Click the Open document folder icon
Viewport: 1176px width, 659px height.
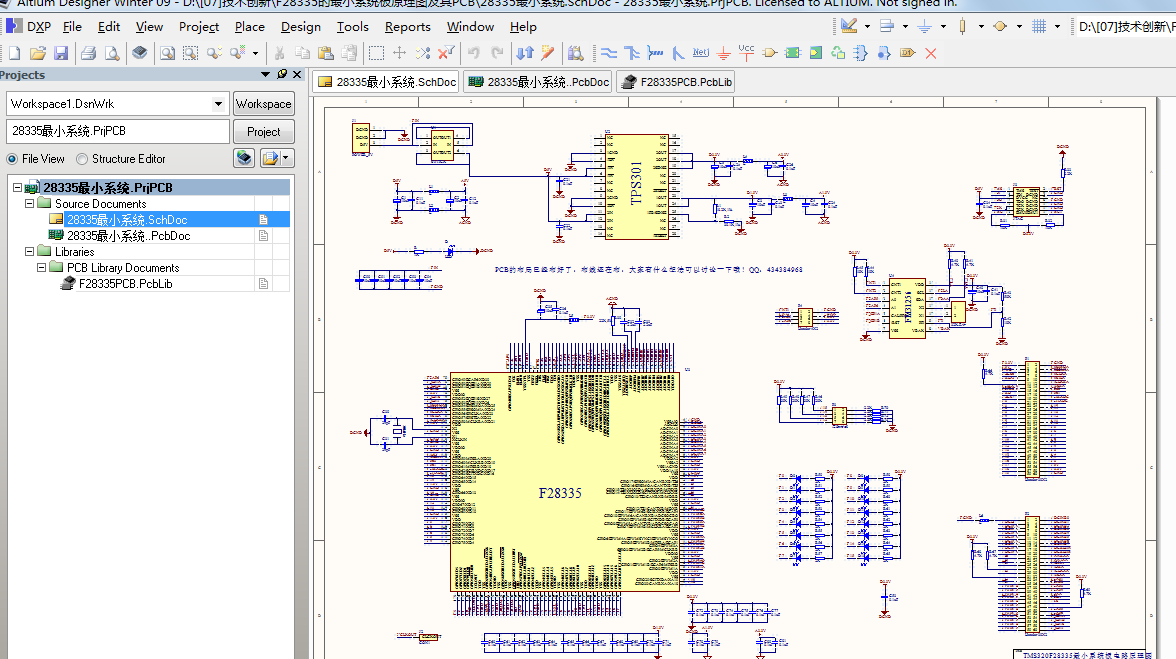click(38, 53)
